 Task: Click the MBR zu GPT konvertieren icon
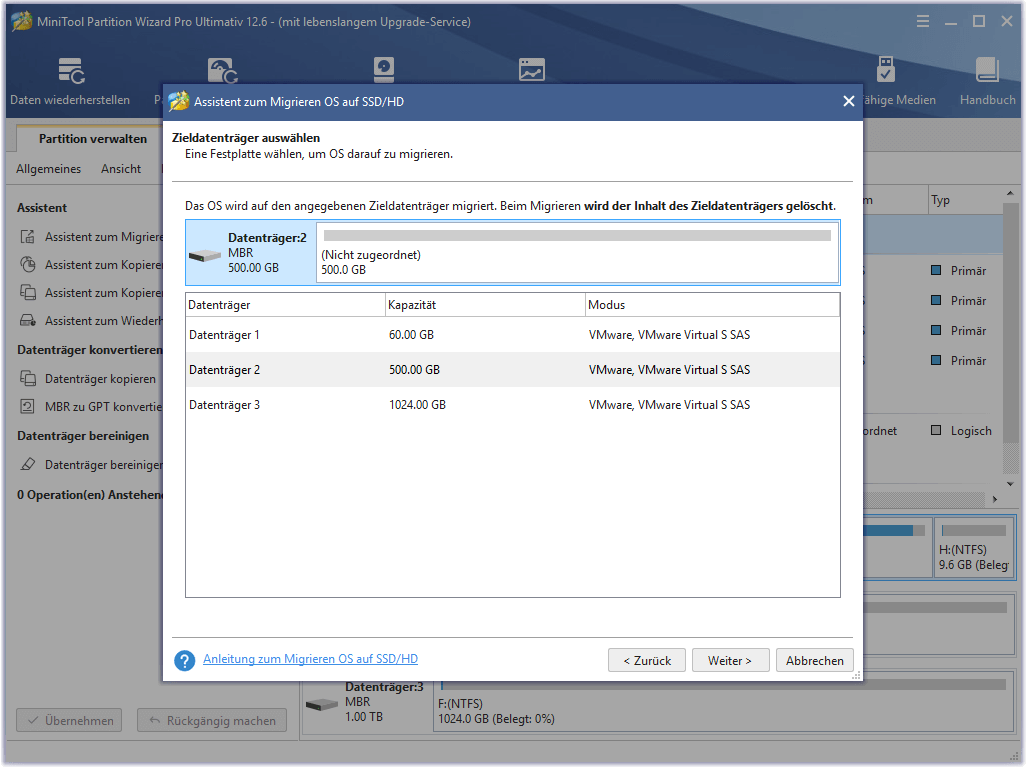point(27,407)
